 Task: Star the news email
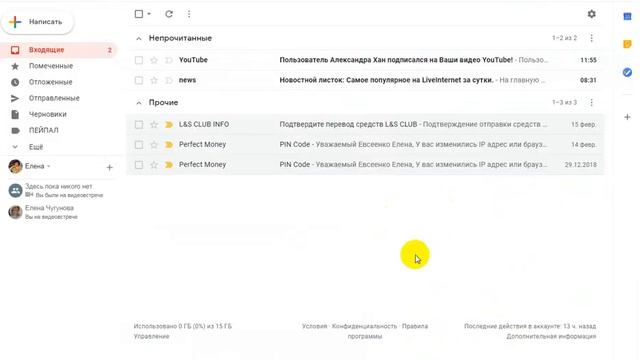(x=154, y=80)
